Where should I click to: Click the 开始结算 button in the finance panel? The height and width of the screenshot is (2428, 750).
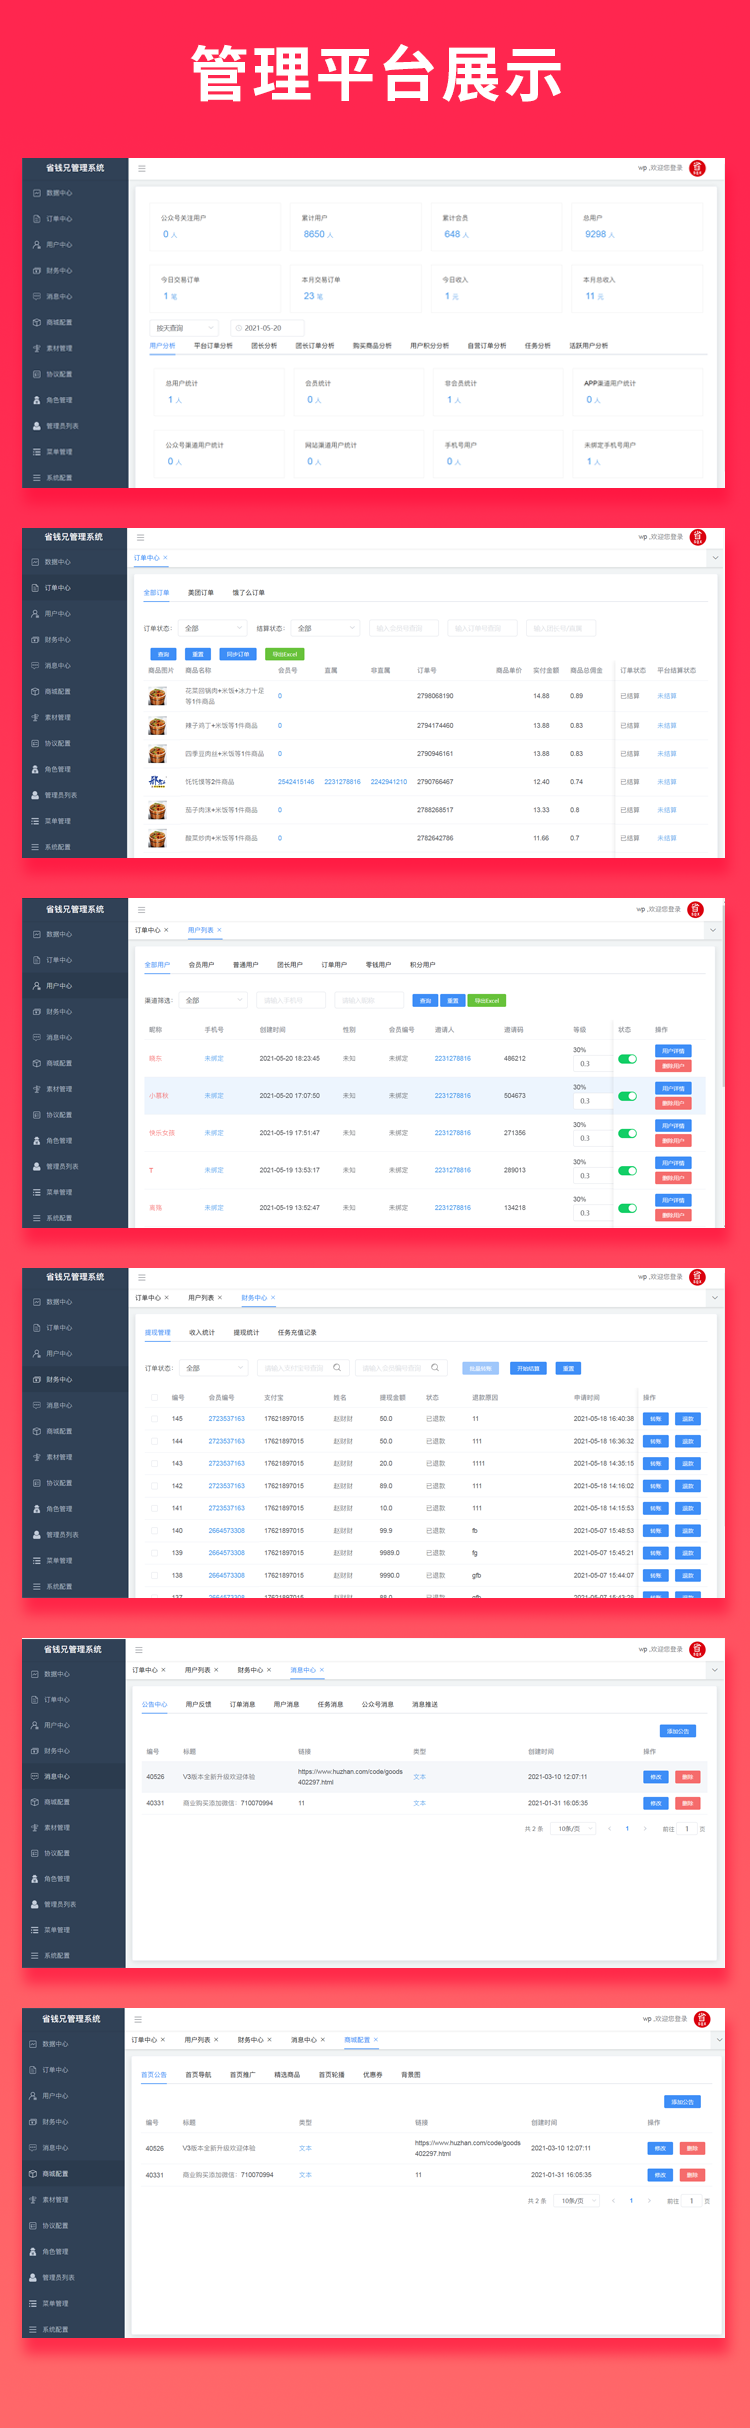(528, 1368)
